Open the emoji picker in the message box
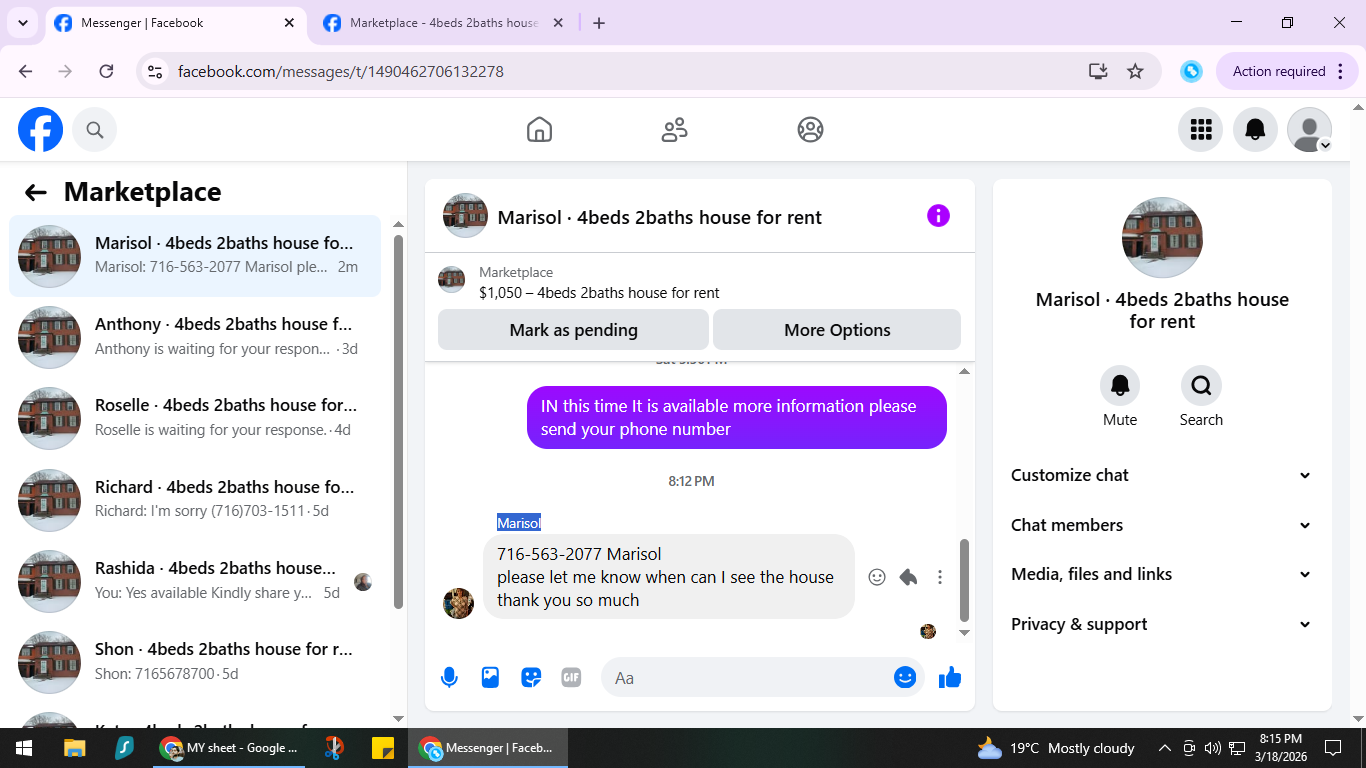The image size is (1366, 768). pos(905,678)
